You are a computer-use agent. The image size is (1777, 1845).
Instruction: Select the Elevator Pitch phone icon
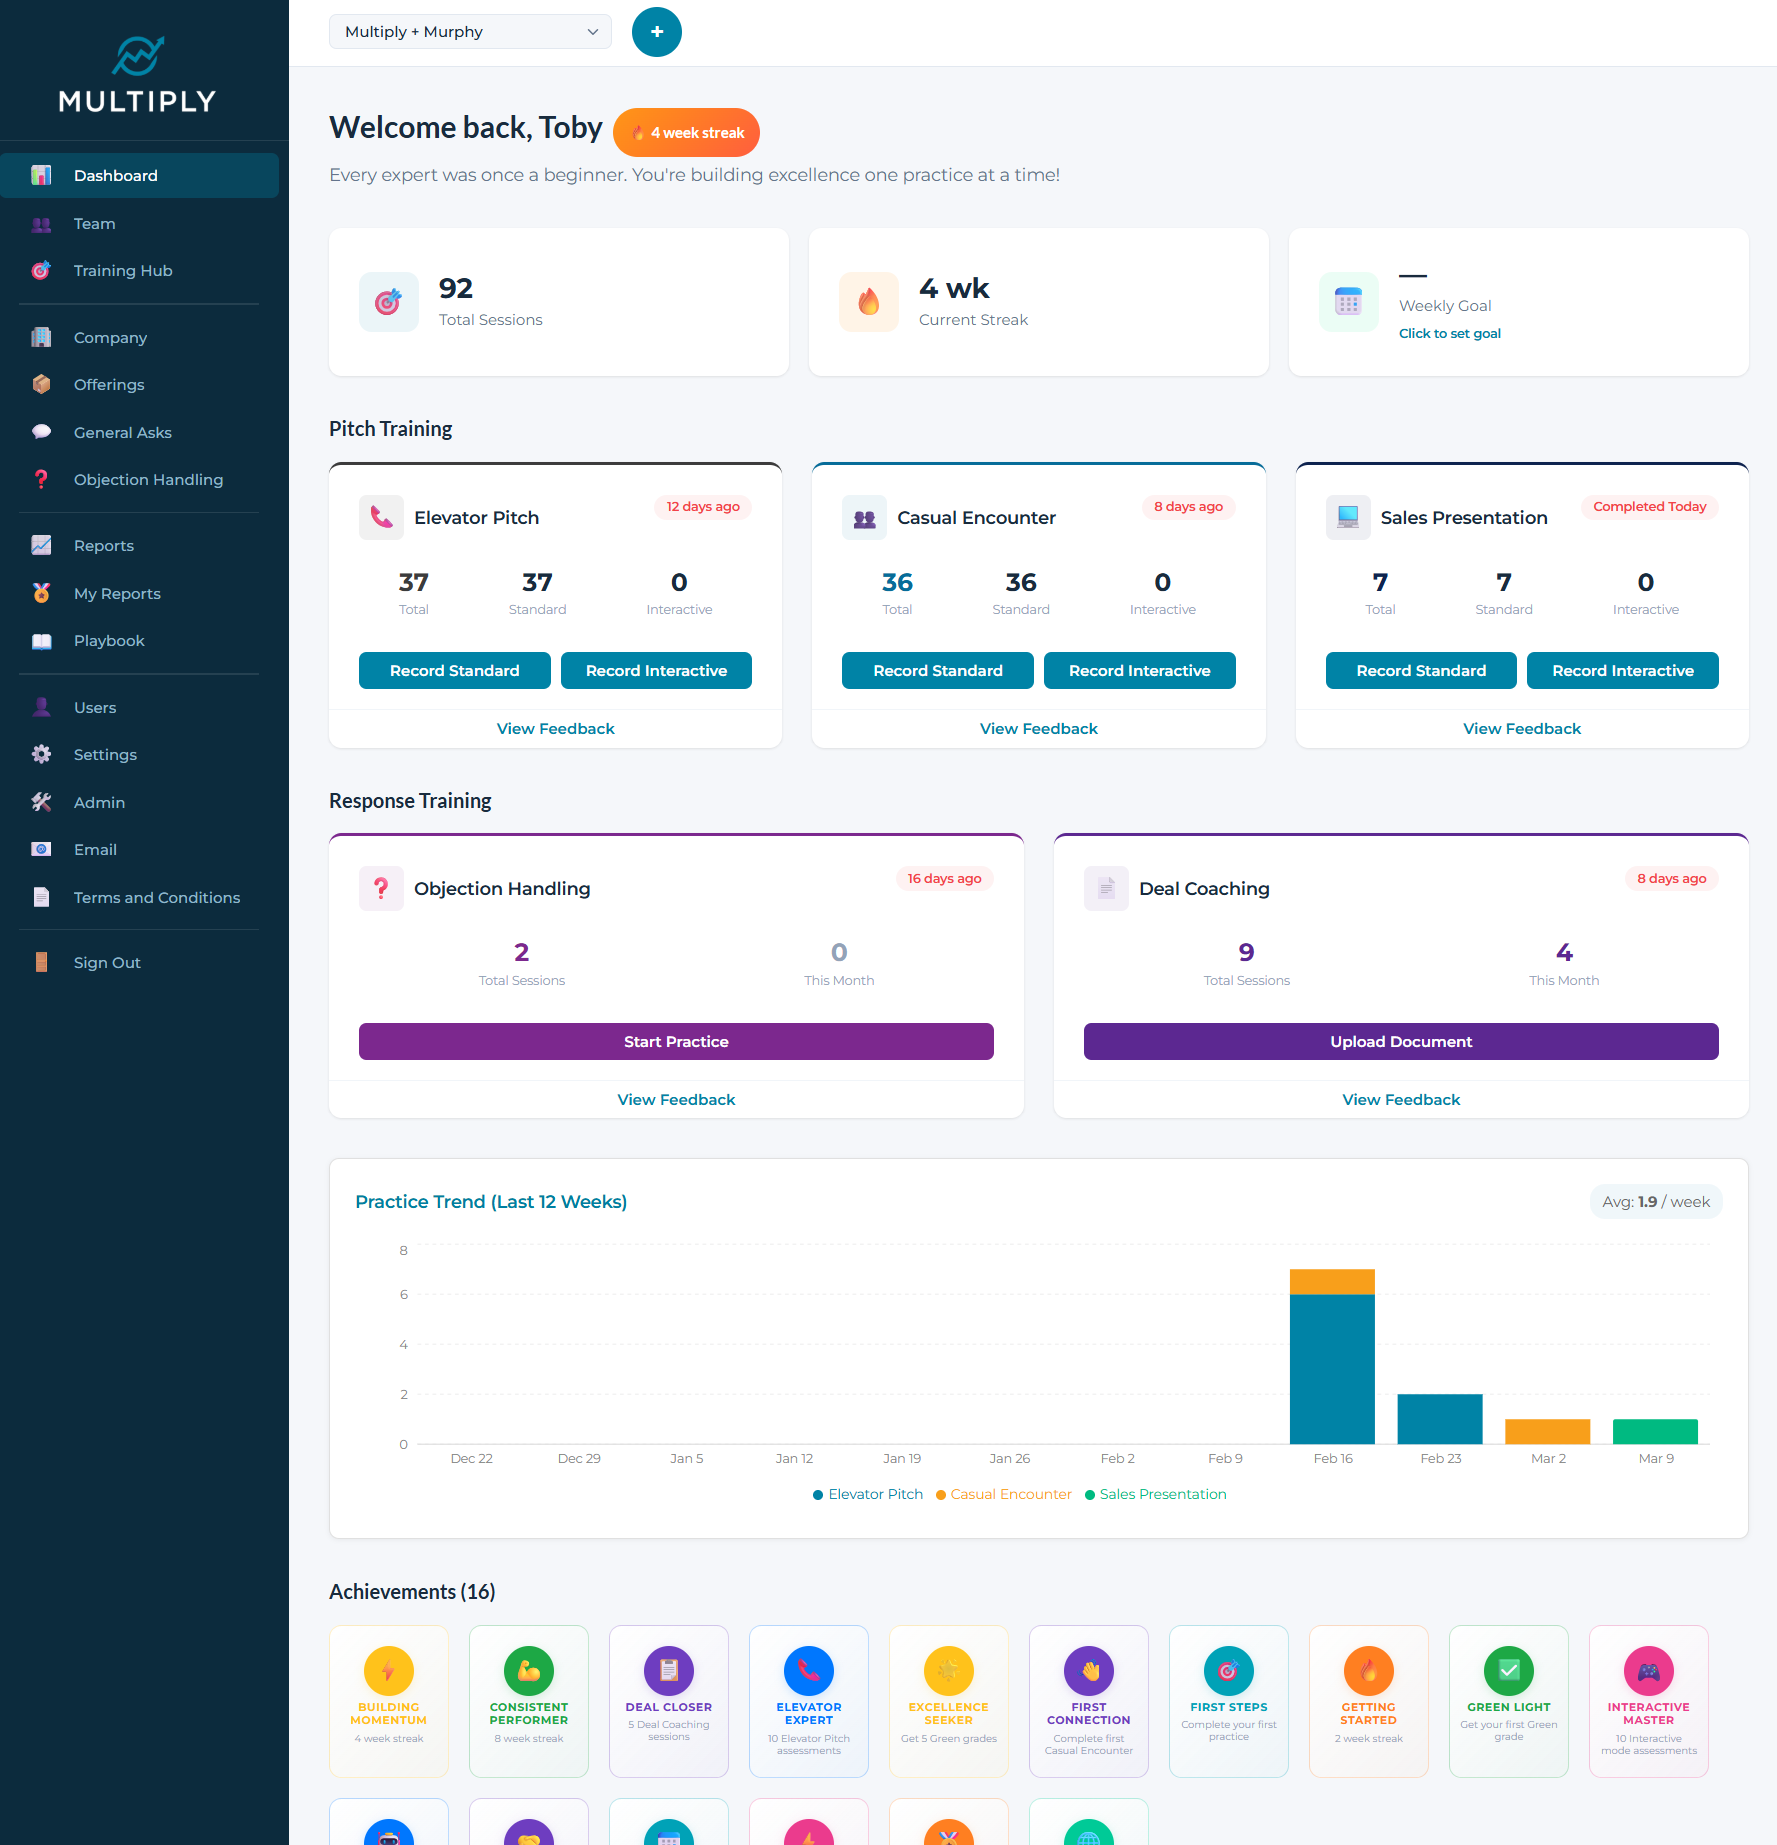pyautogui.click(x=381, y=517)
